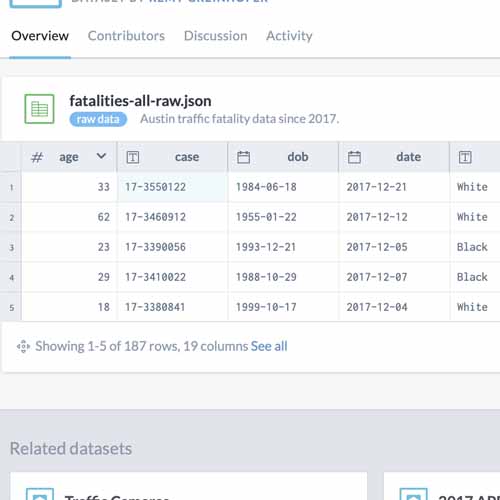Click case cell 17-3460912
The image size is (500, 500).
point(173,217)
